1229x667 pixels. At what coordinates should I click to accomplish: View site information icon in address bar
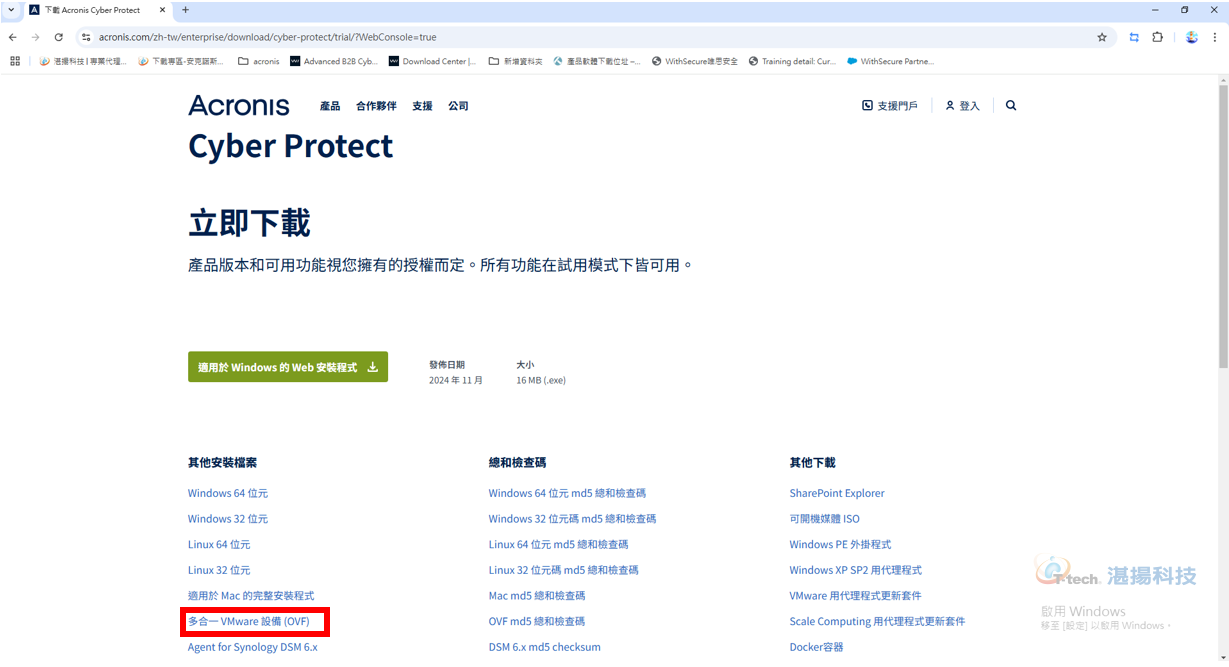86,37
